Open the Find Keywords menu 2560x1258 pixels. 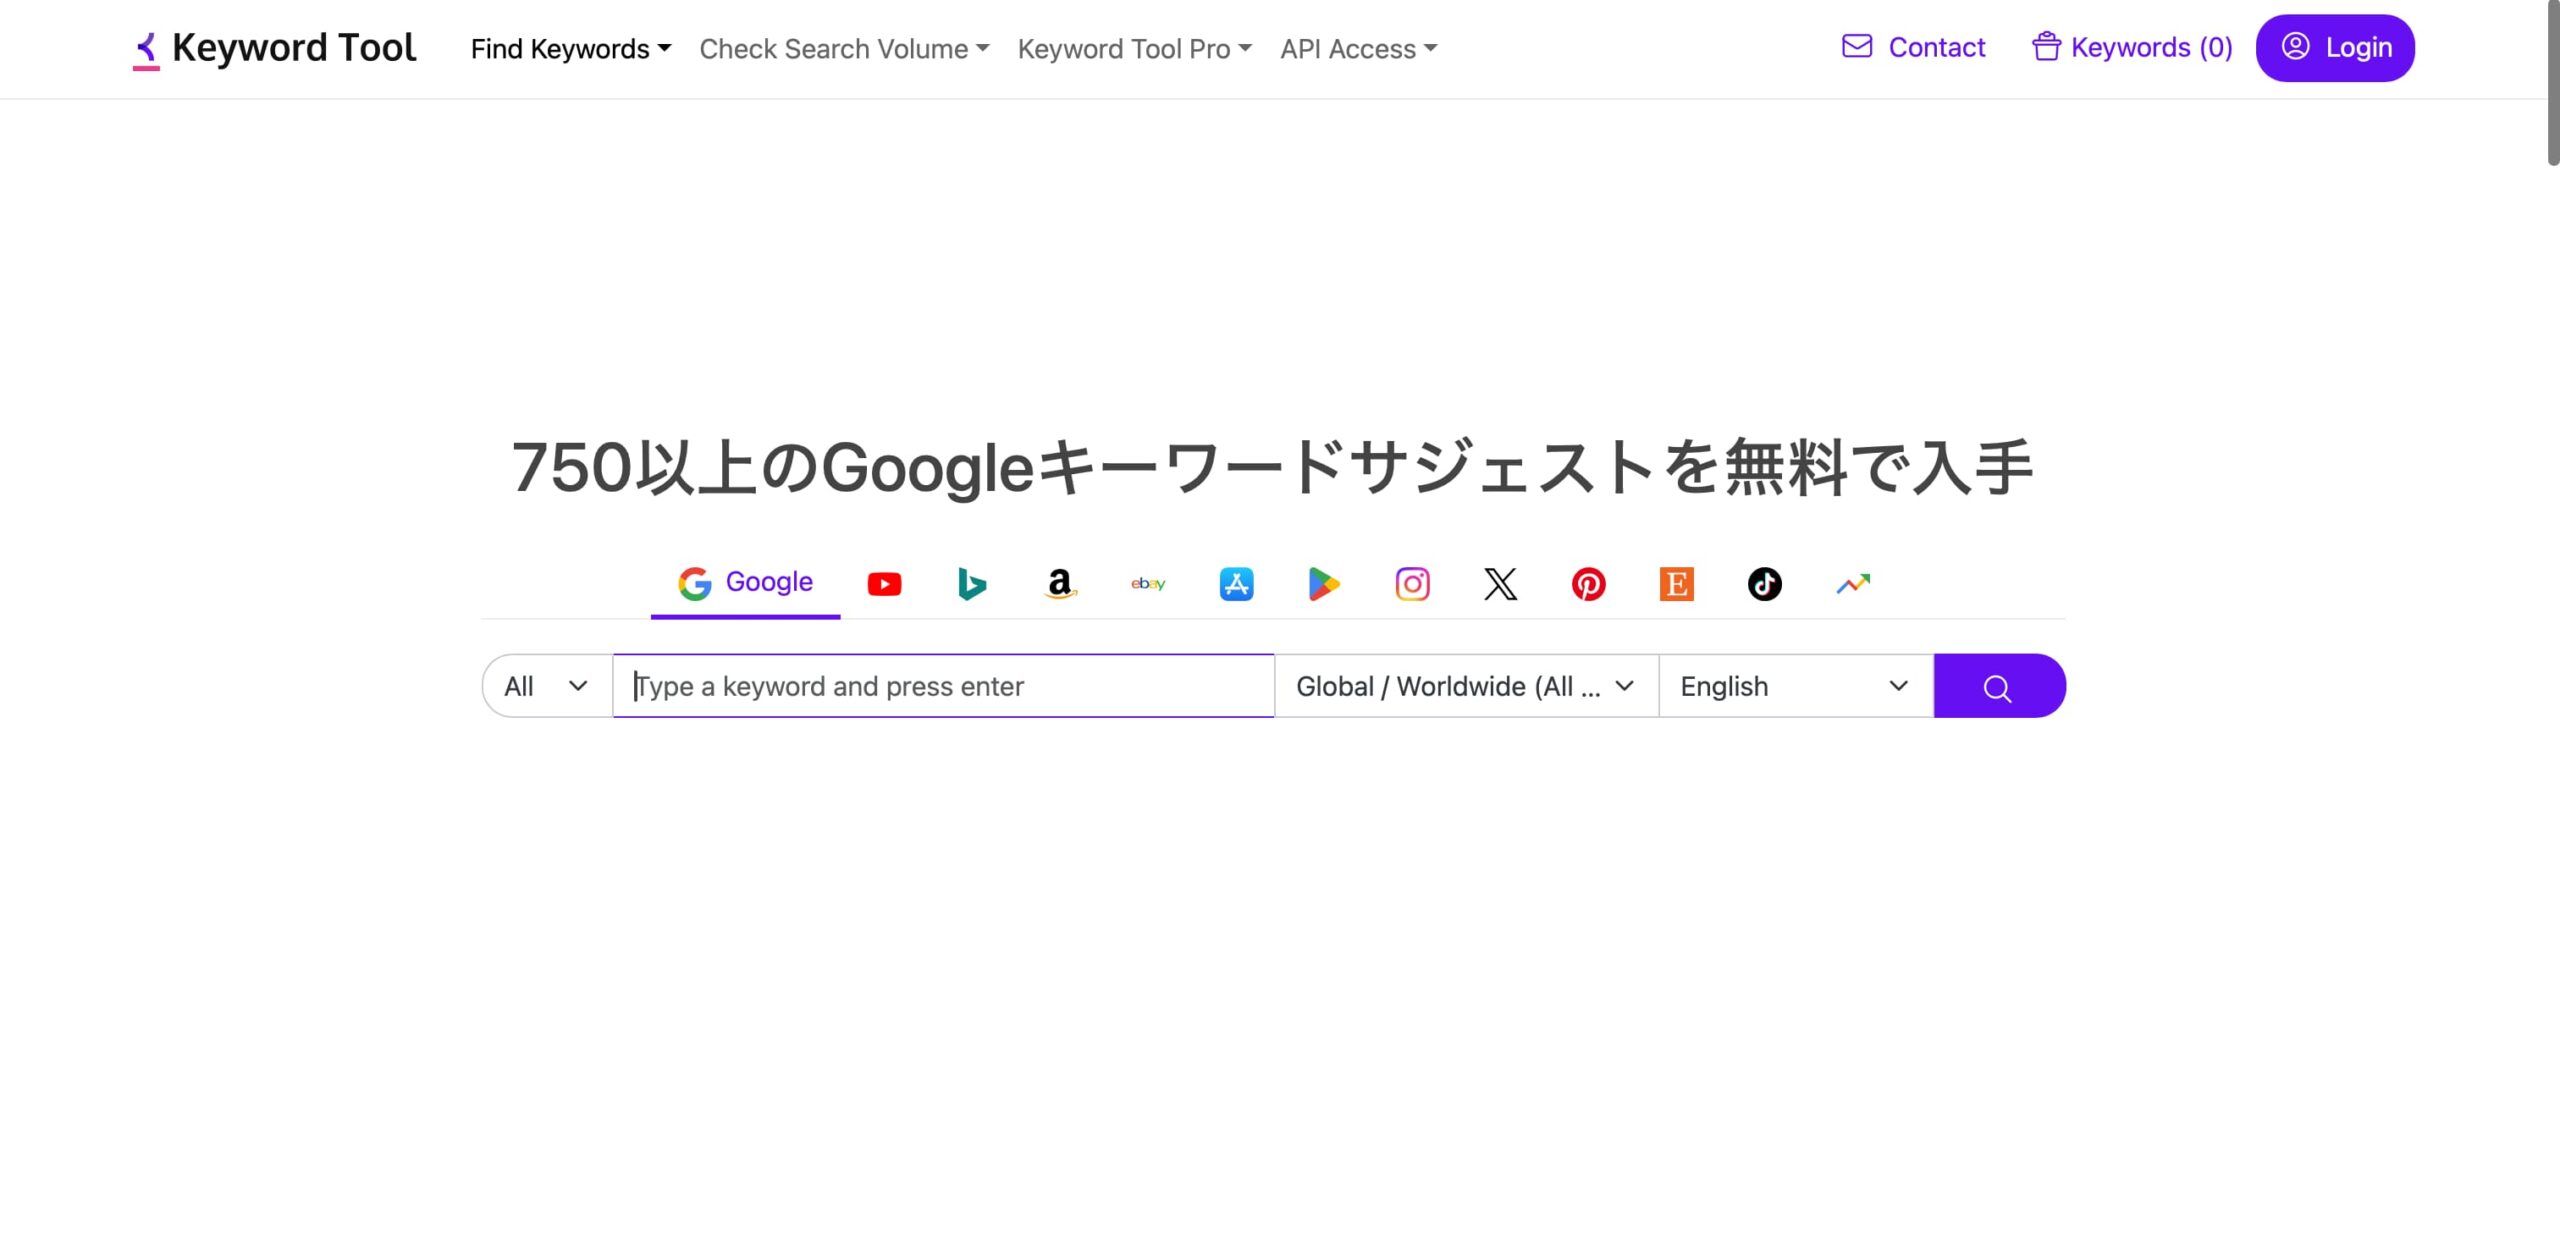coord(570,49)
